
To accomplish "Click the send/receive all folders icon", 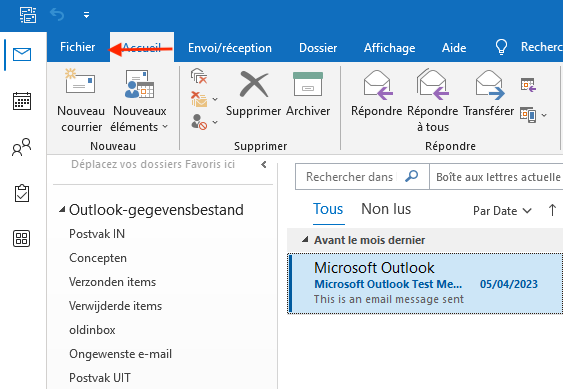I will click(x=28, y=15).
